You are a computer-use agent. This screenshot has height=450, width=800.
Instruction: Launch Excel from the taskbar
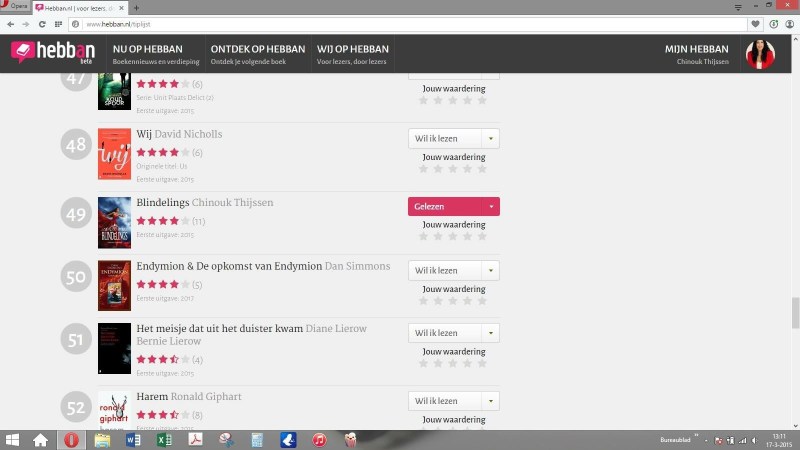[x=164, y=439]
